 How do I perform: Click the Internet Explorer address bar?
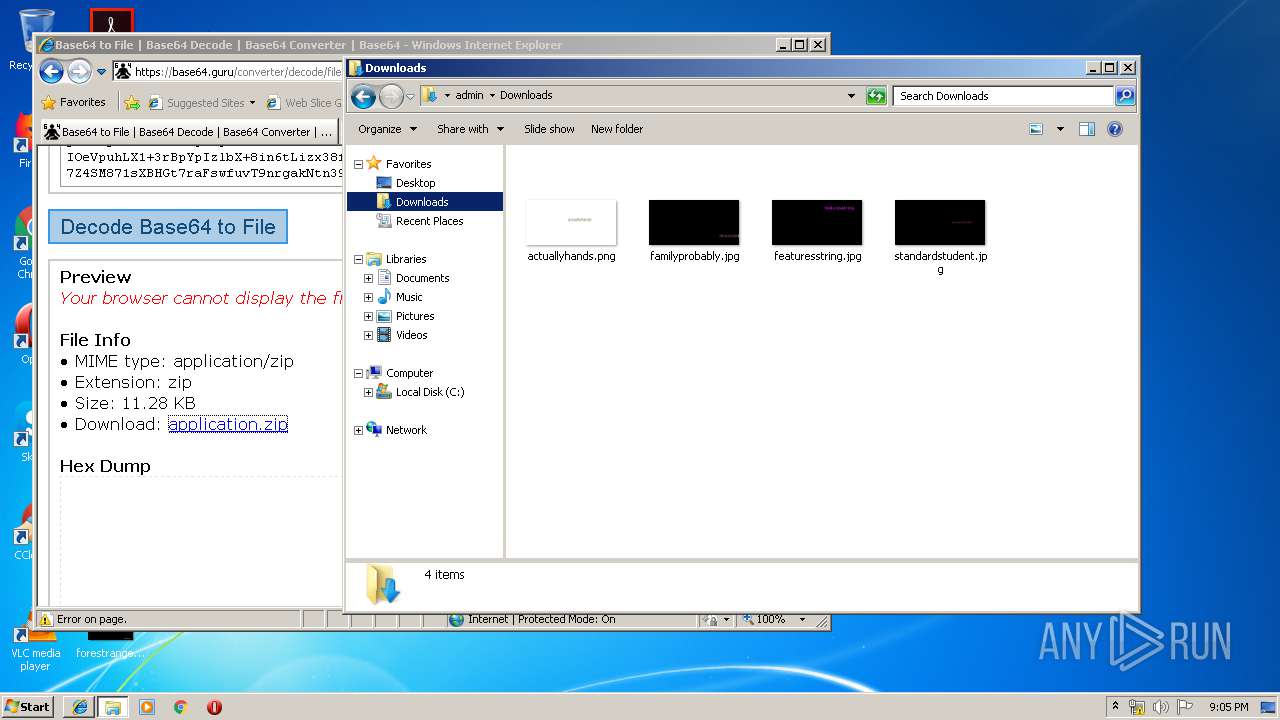click(238, 71)
